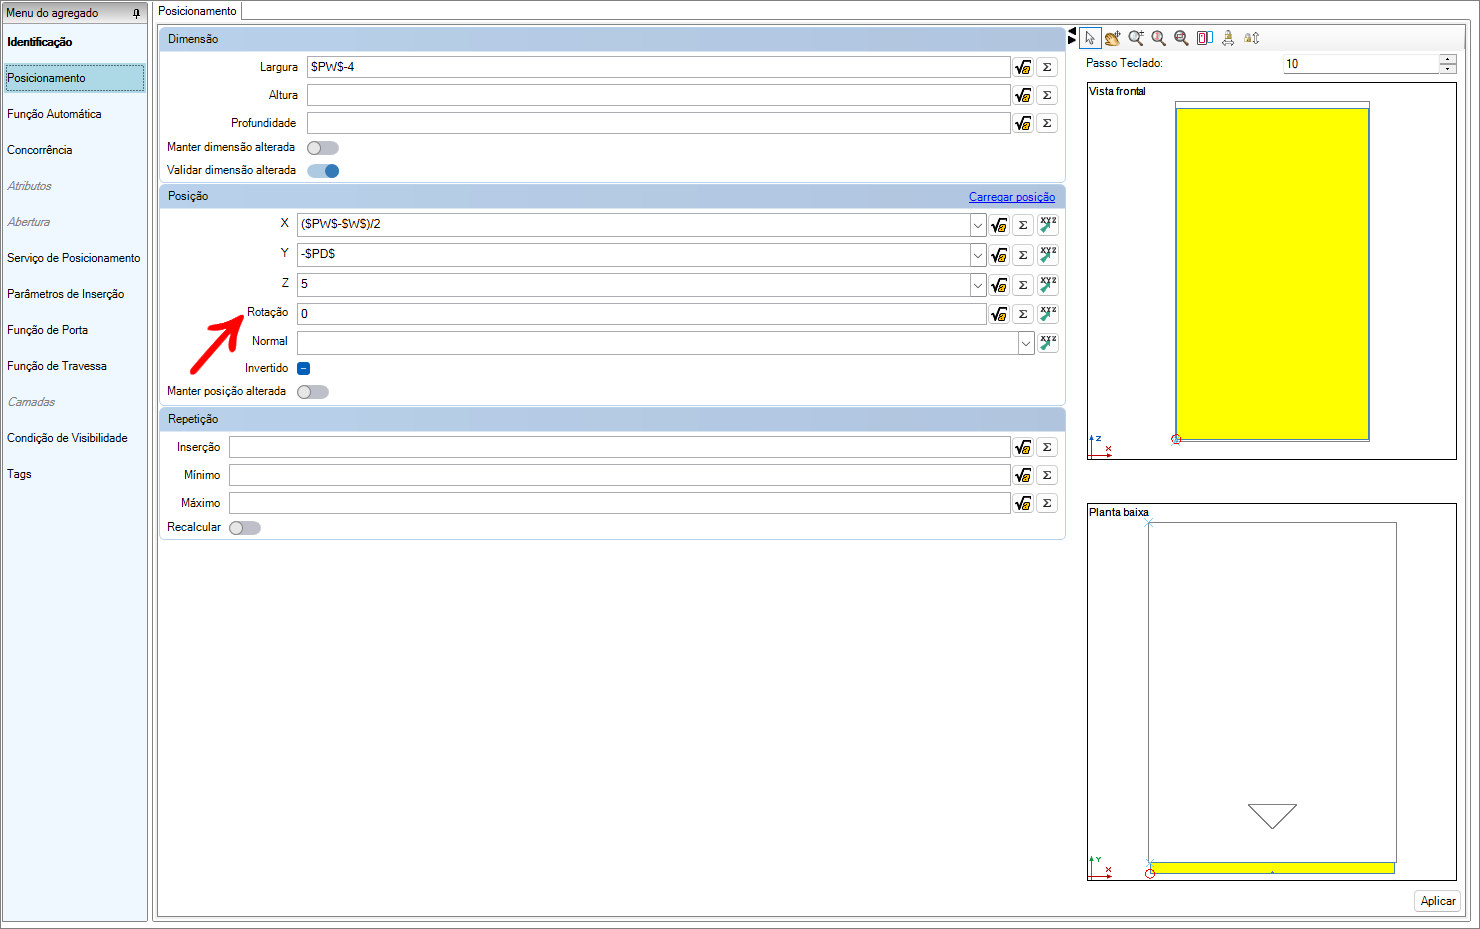Click the horizontal lock icon
Screen dimensions: 1480x929
pos(1228,38)
